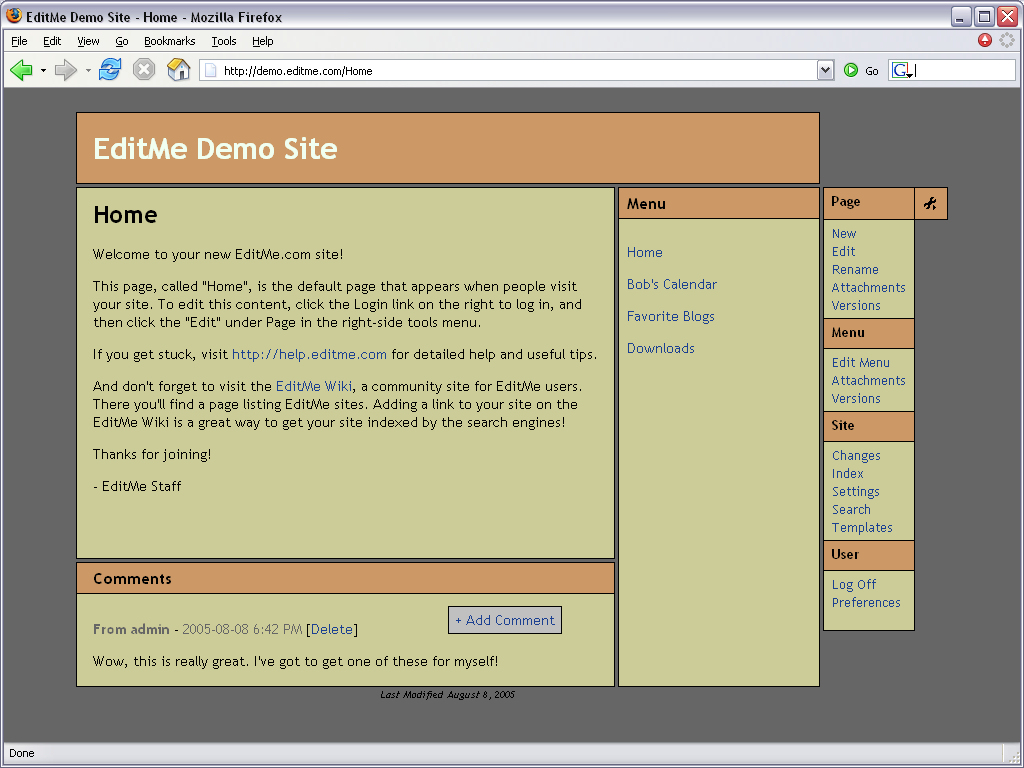Click the page icon in the address bar
This screenshot has height=768, width=1024.
(210, 71)
